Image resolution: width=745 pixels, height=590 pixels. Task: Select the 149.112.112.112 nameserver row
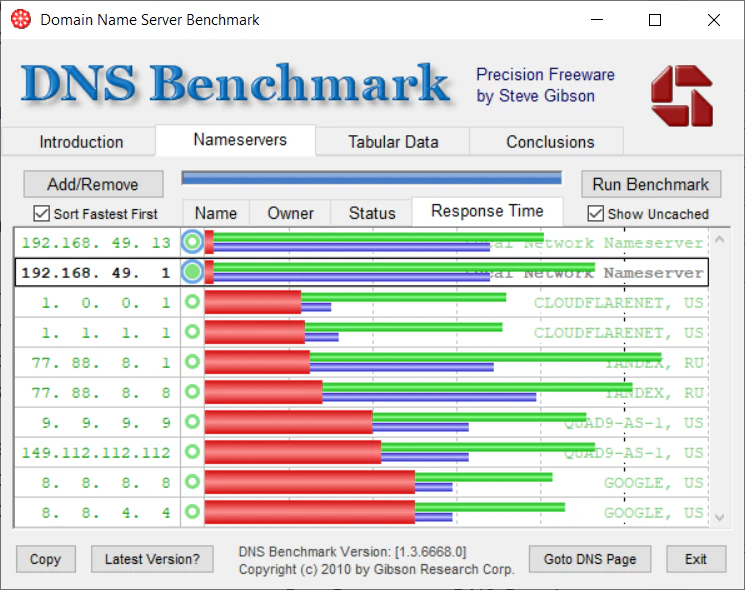click(x=96, y=452)
